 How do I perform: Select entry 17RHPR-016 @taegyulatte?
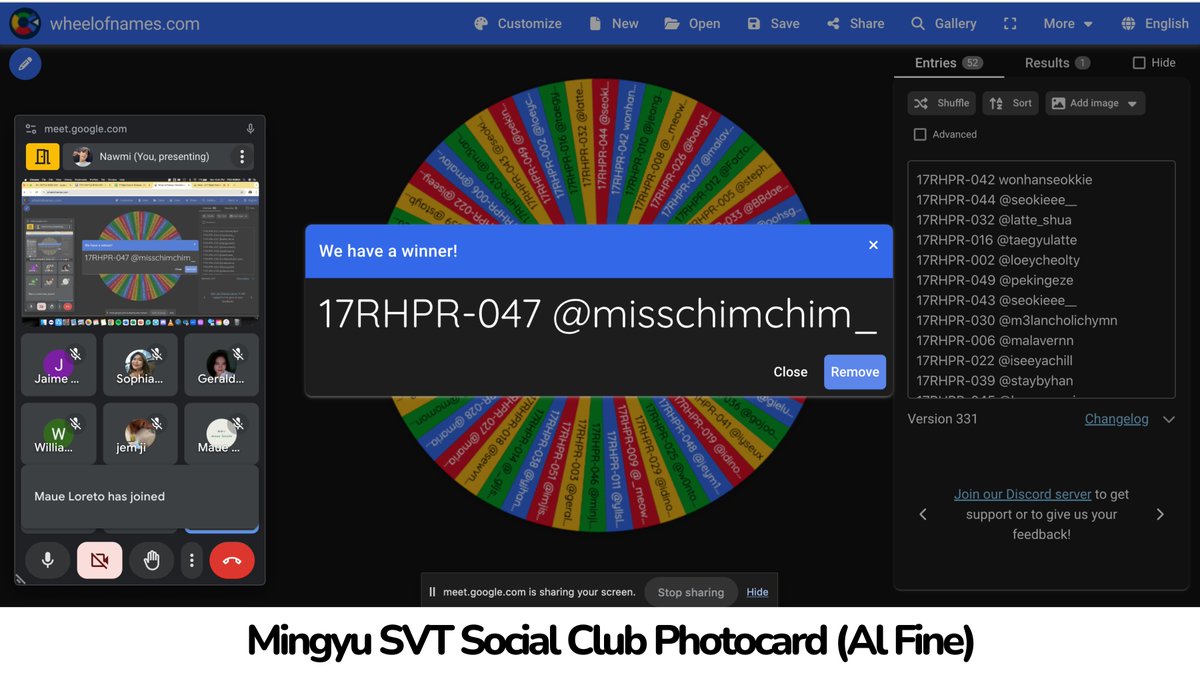tap(996, 240)
